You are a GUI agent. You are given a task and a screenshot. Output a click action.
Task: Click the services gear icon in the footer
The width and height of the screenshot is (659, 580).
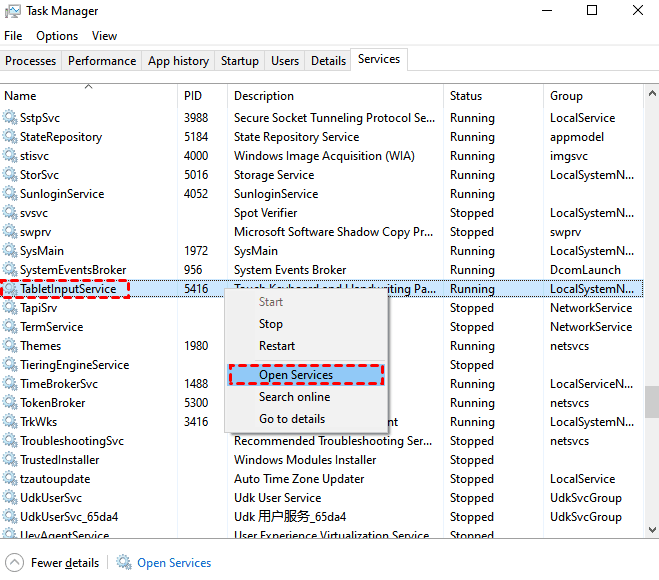(124, 563)
